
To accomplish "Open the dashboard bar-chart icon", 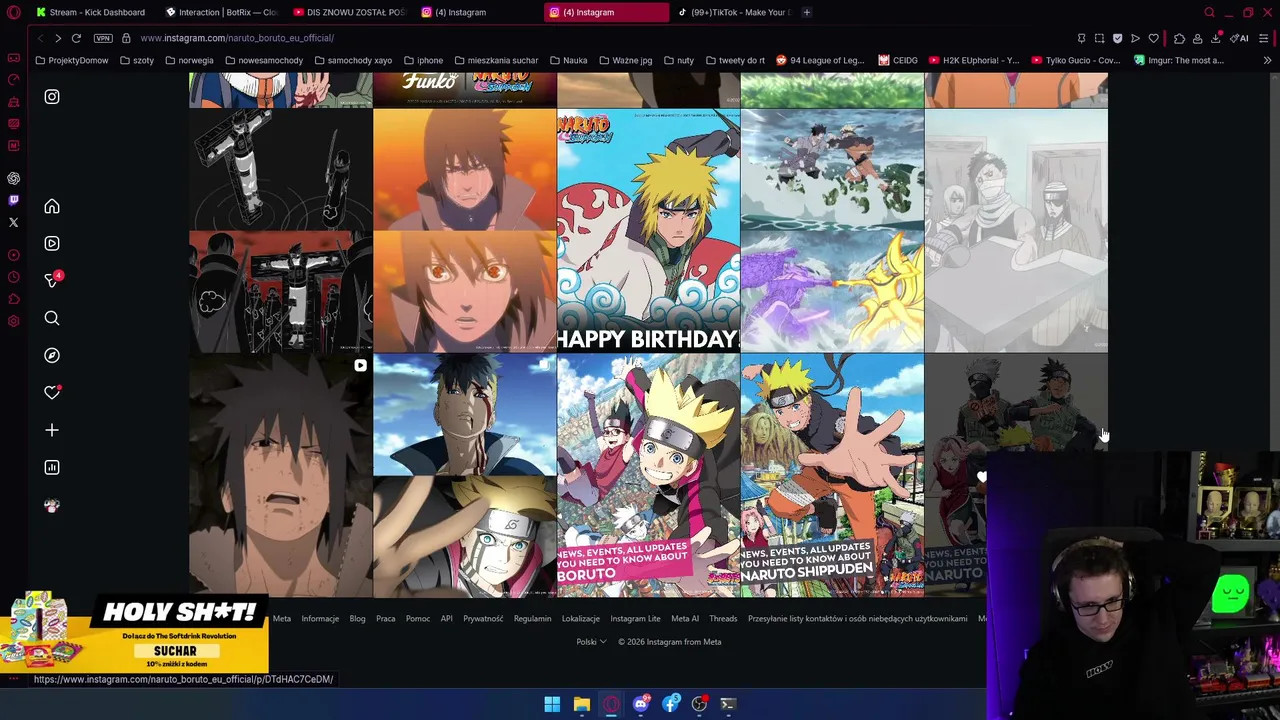I will pos(52,467).
